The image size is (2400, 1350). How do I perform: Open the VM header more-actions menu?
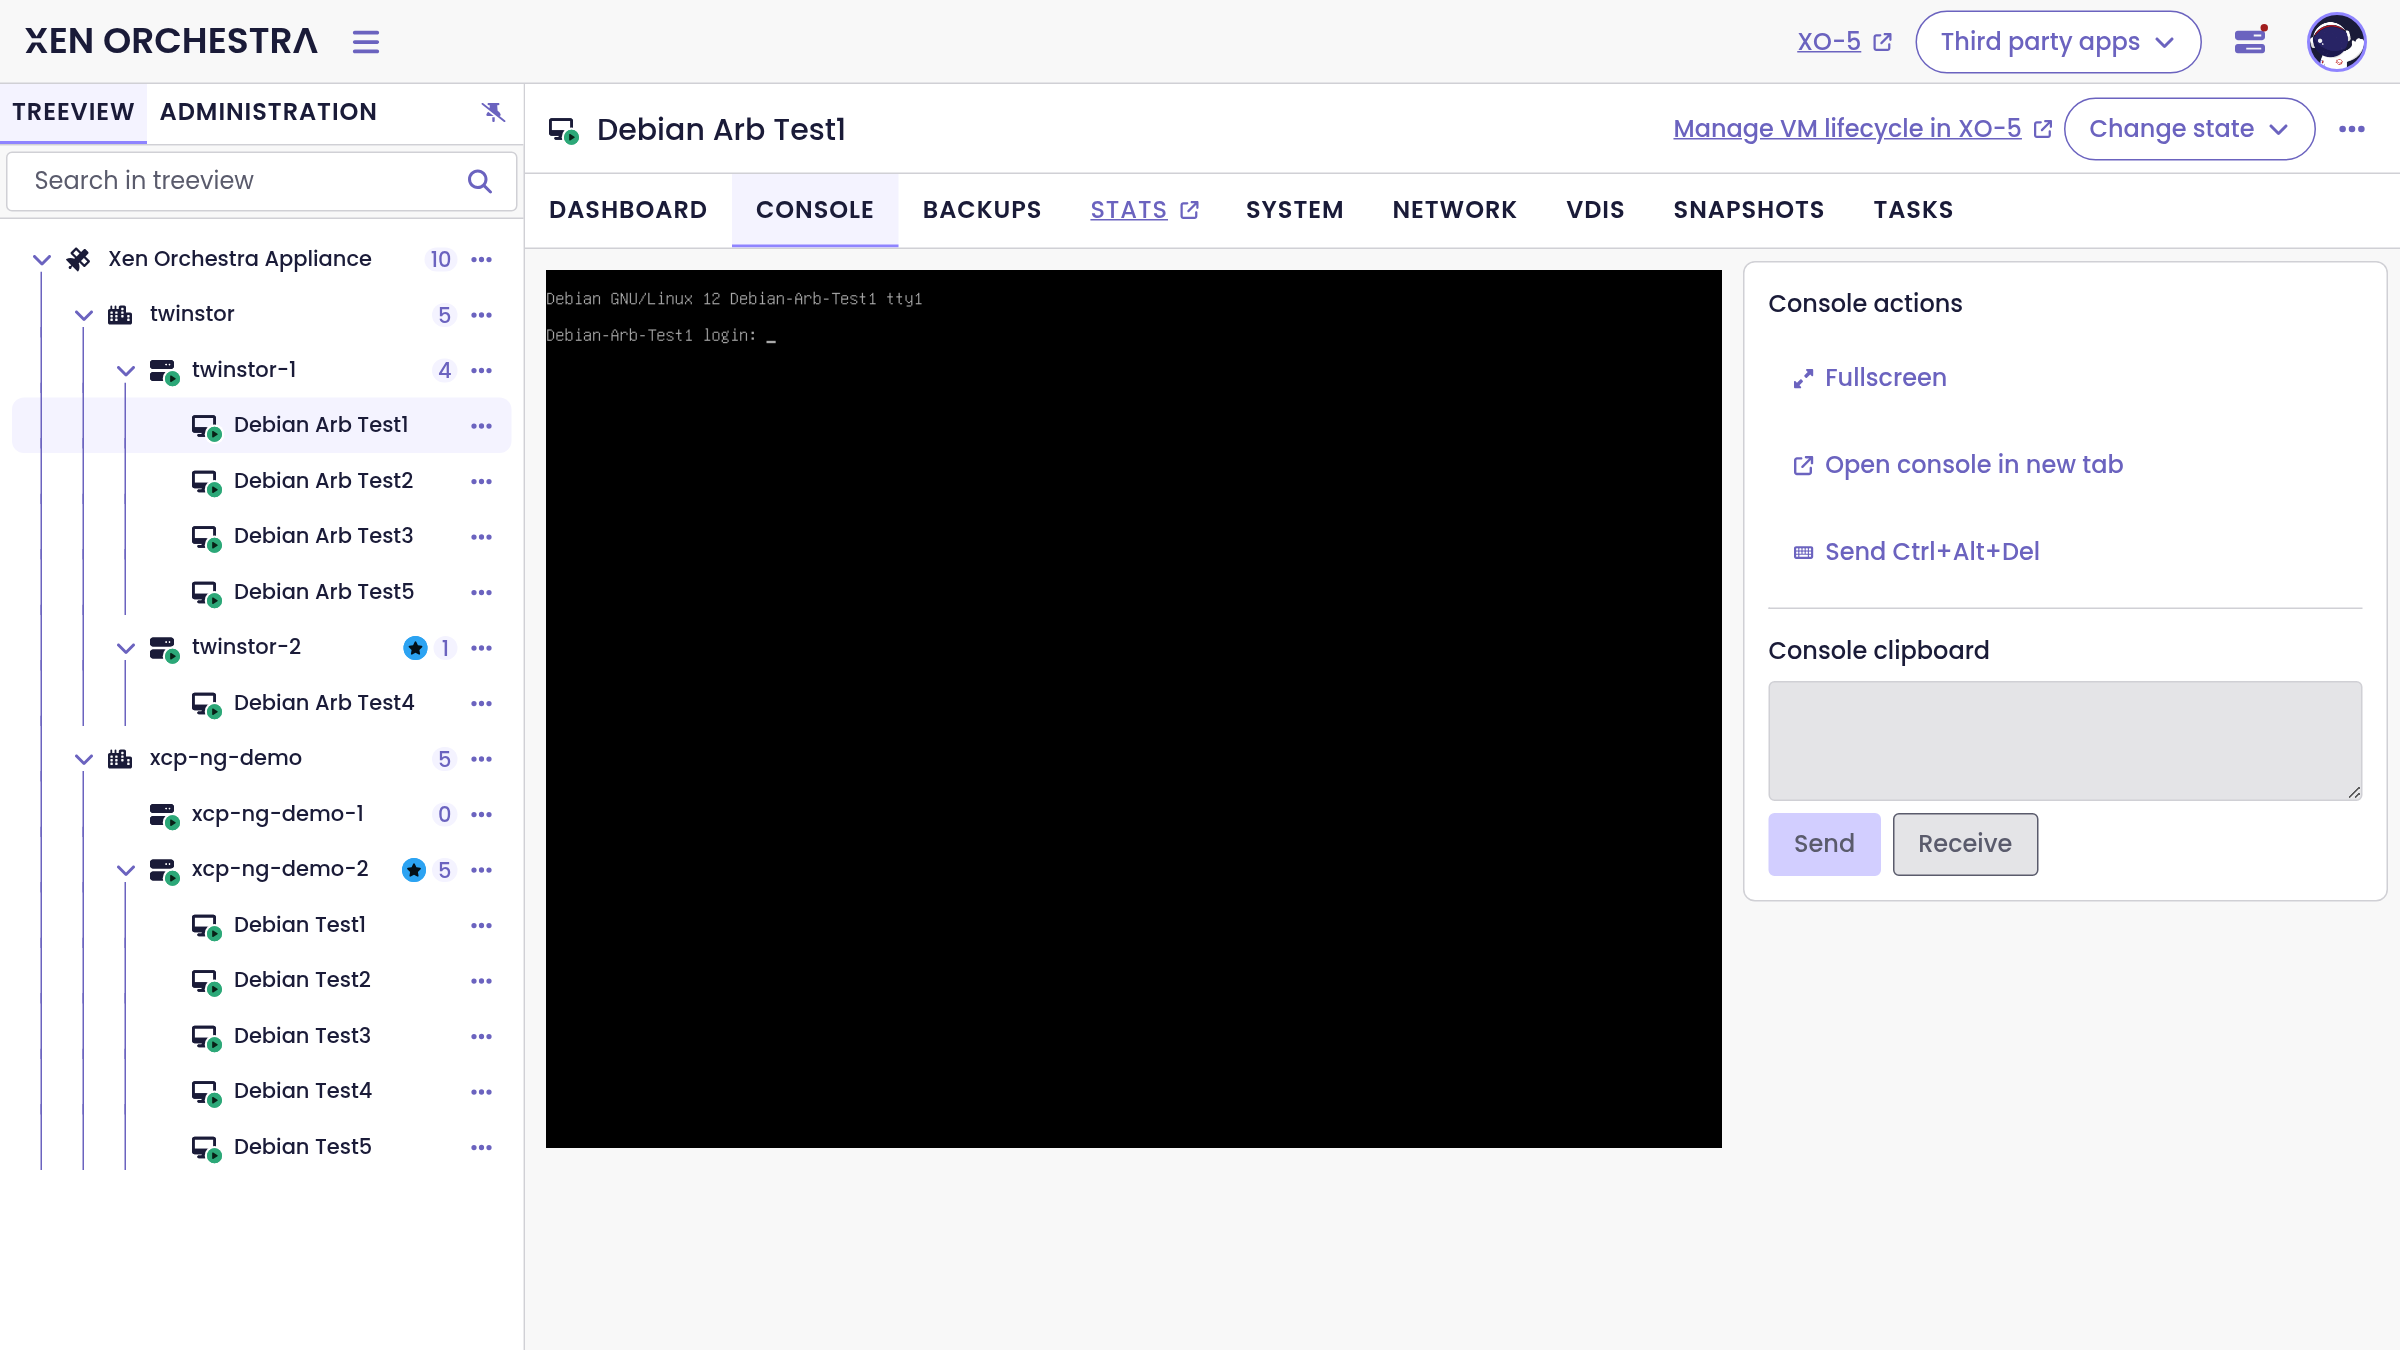point(2352,129)
